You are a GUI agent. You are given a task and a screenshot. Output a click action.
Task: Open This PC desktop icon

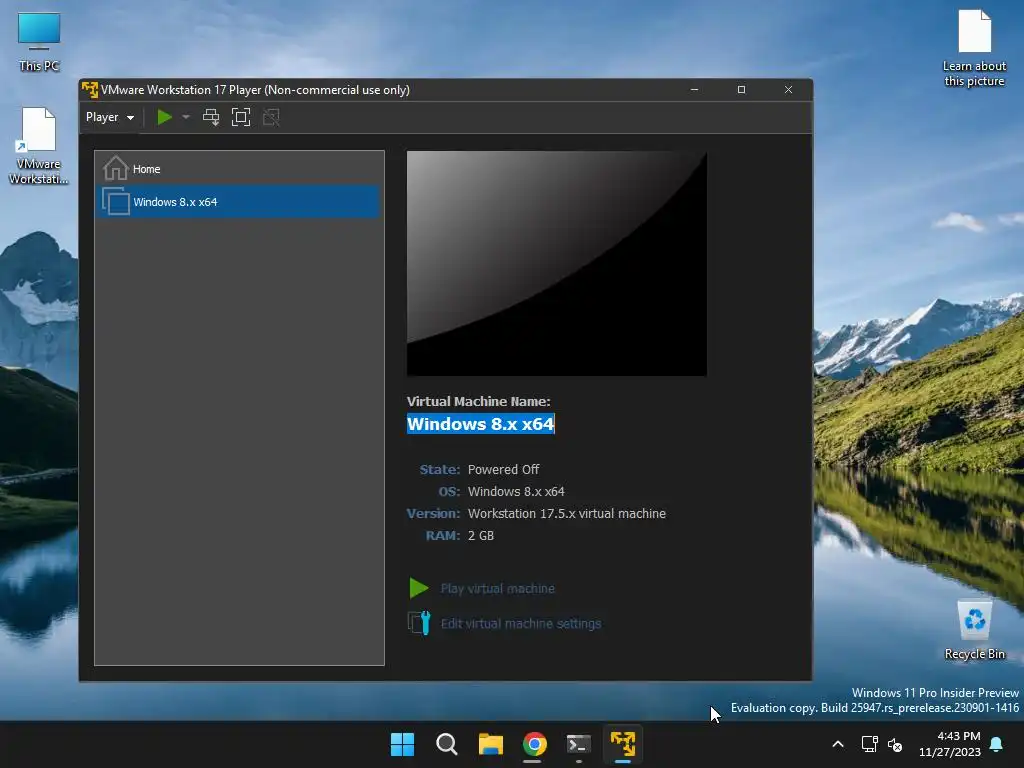click(x=39, y=42)
